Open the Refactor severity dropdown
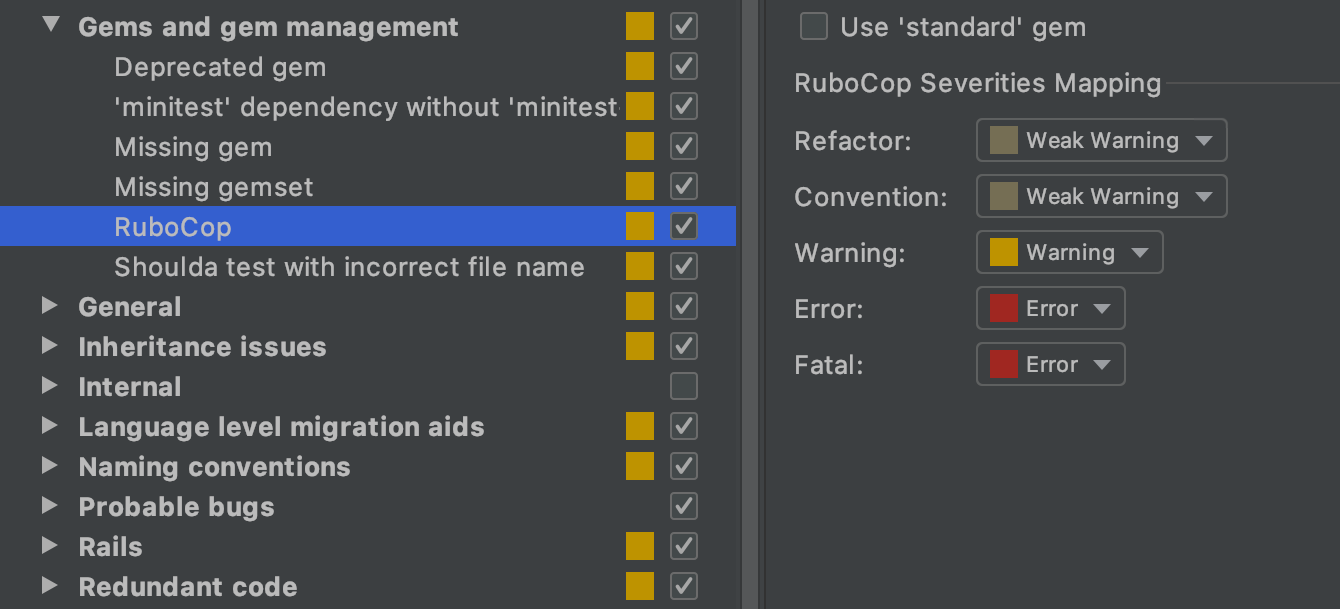This screenshot has width=1340, height=609. 1100,140
